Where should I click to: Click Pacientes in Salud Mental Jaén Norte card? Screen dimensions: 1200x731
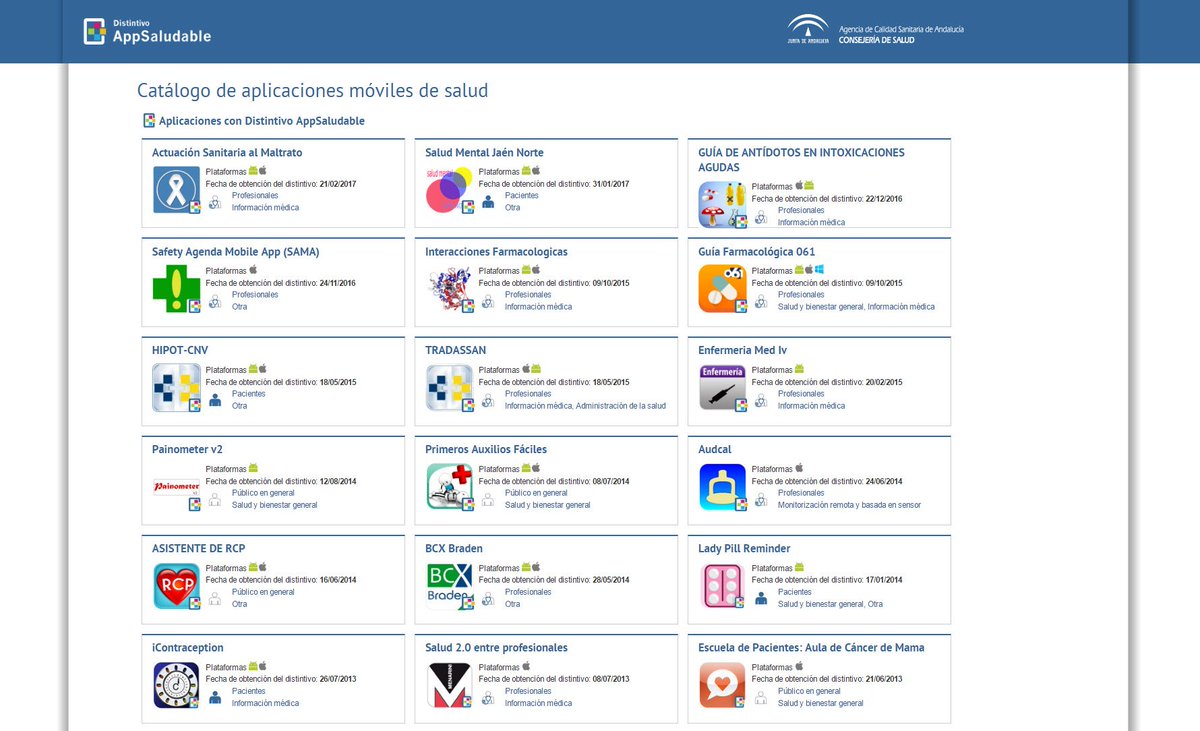click(522, 196)
